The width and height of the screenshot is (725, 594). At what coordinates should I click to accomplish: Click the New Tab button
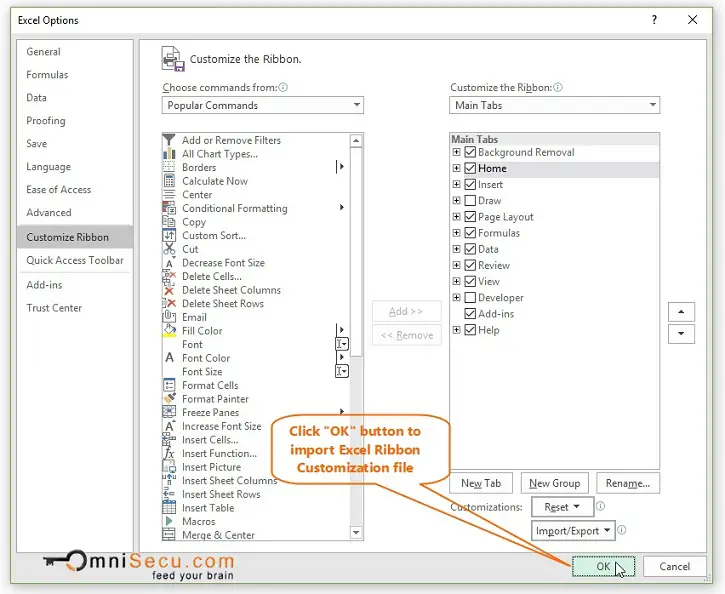tap(481, 483)
